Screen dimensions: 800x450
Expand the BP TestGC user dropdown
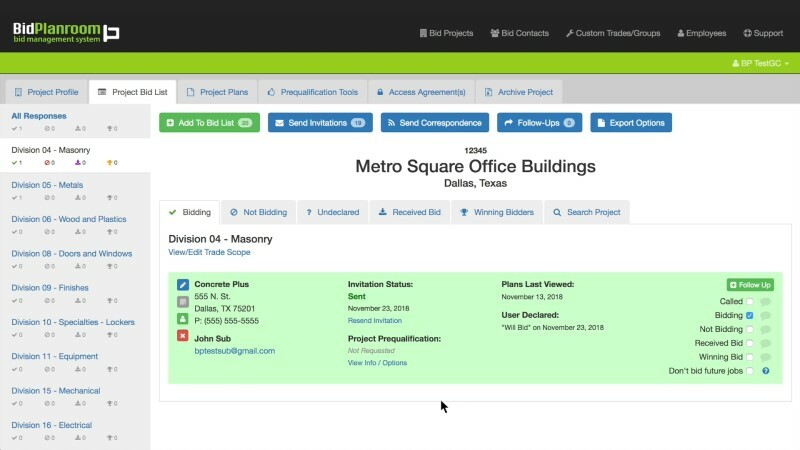[760, 63]
